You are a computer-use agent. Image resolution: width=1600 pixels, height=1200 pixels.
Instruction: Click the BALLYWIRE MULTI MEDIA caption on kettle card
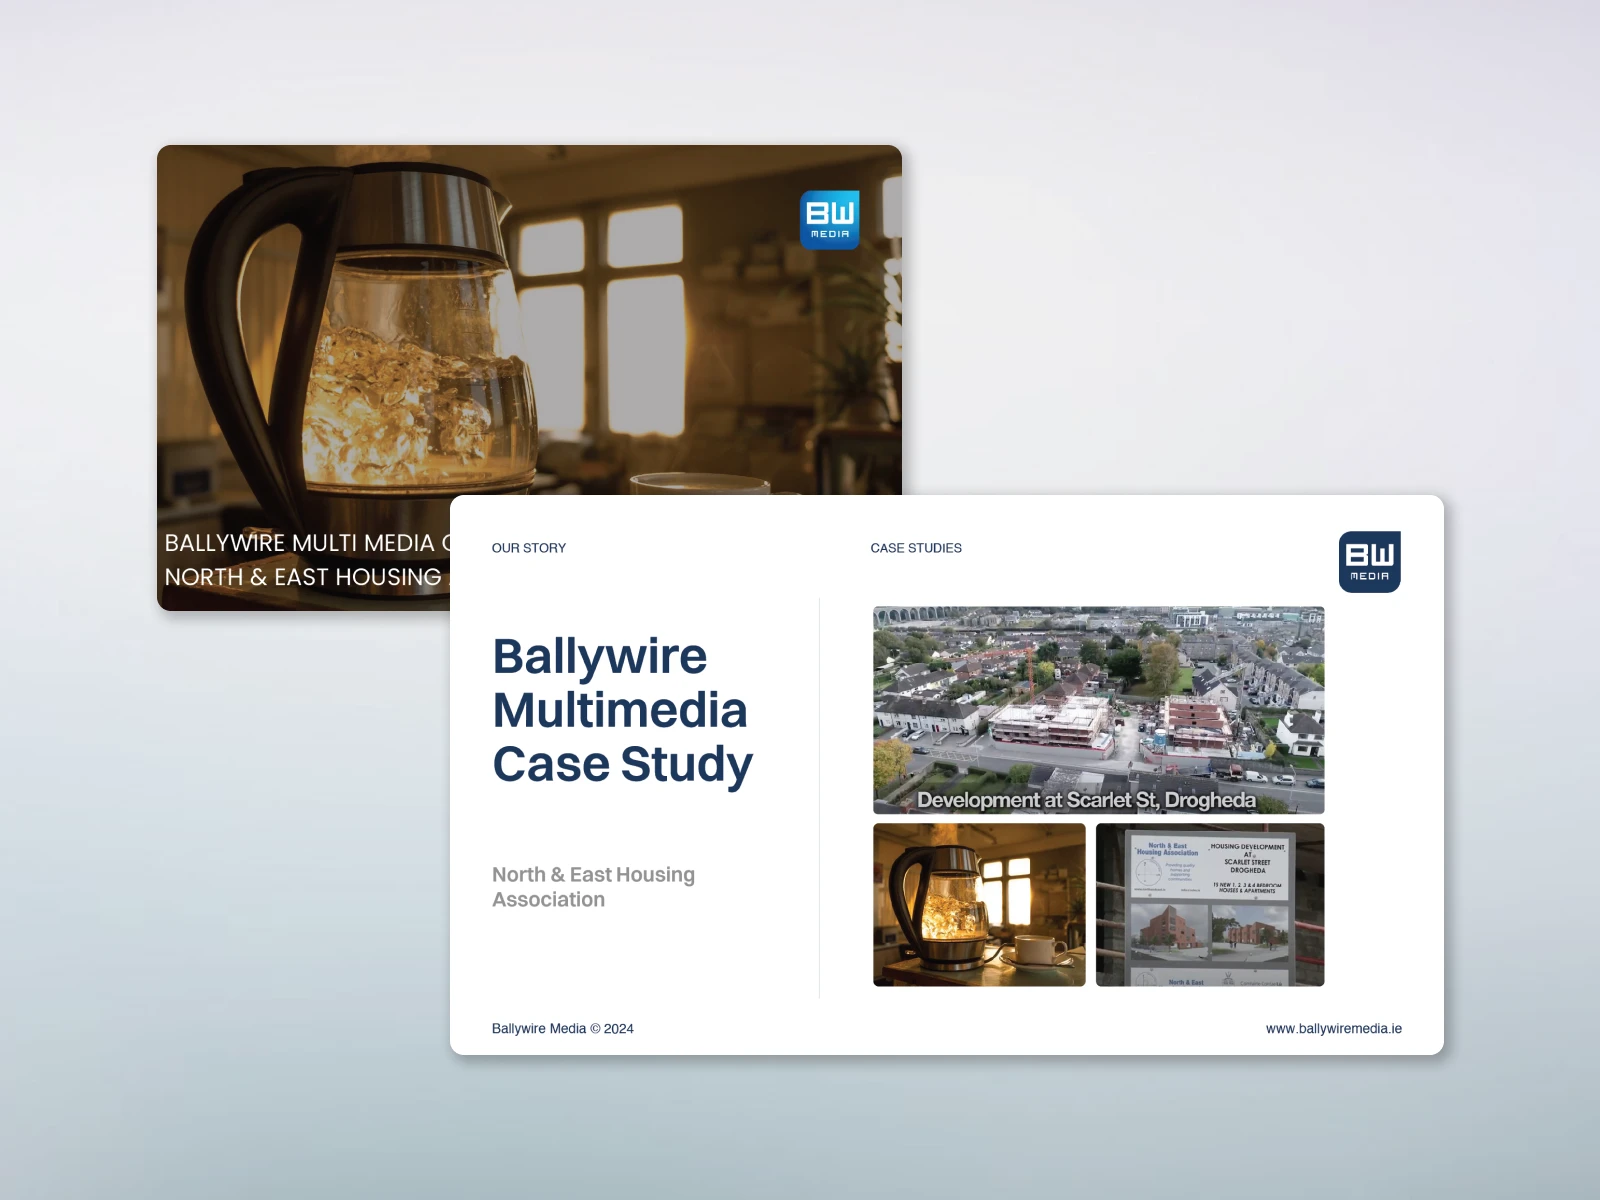tap(307, 543)
